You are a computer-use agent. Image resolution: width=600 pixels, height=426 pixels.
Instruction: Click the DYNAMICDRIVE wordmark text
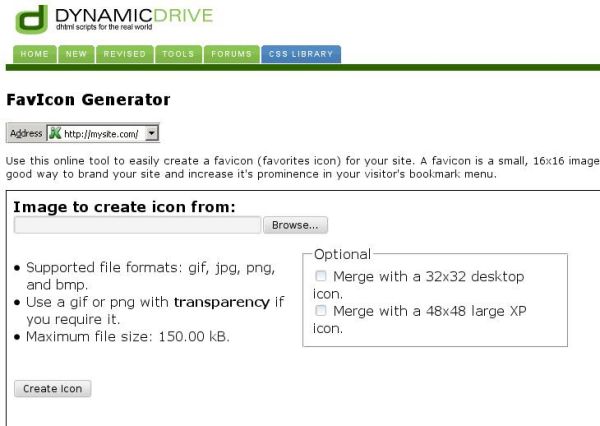(134, 16)
